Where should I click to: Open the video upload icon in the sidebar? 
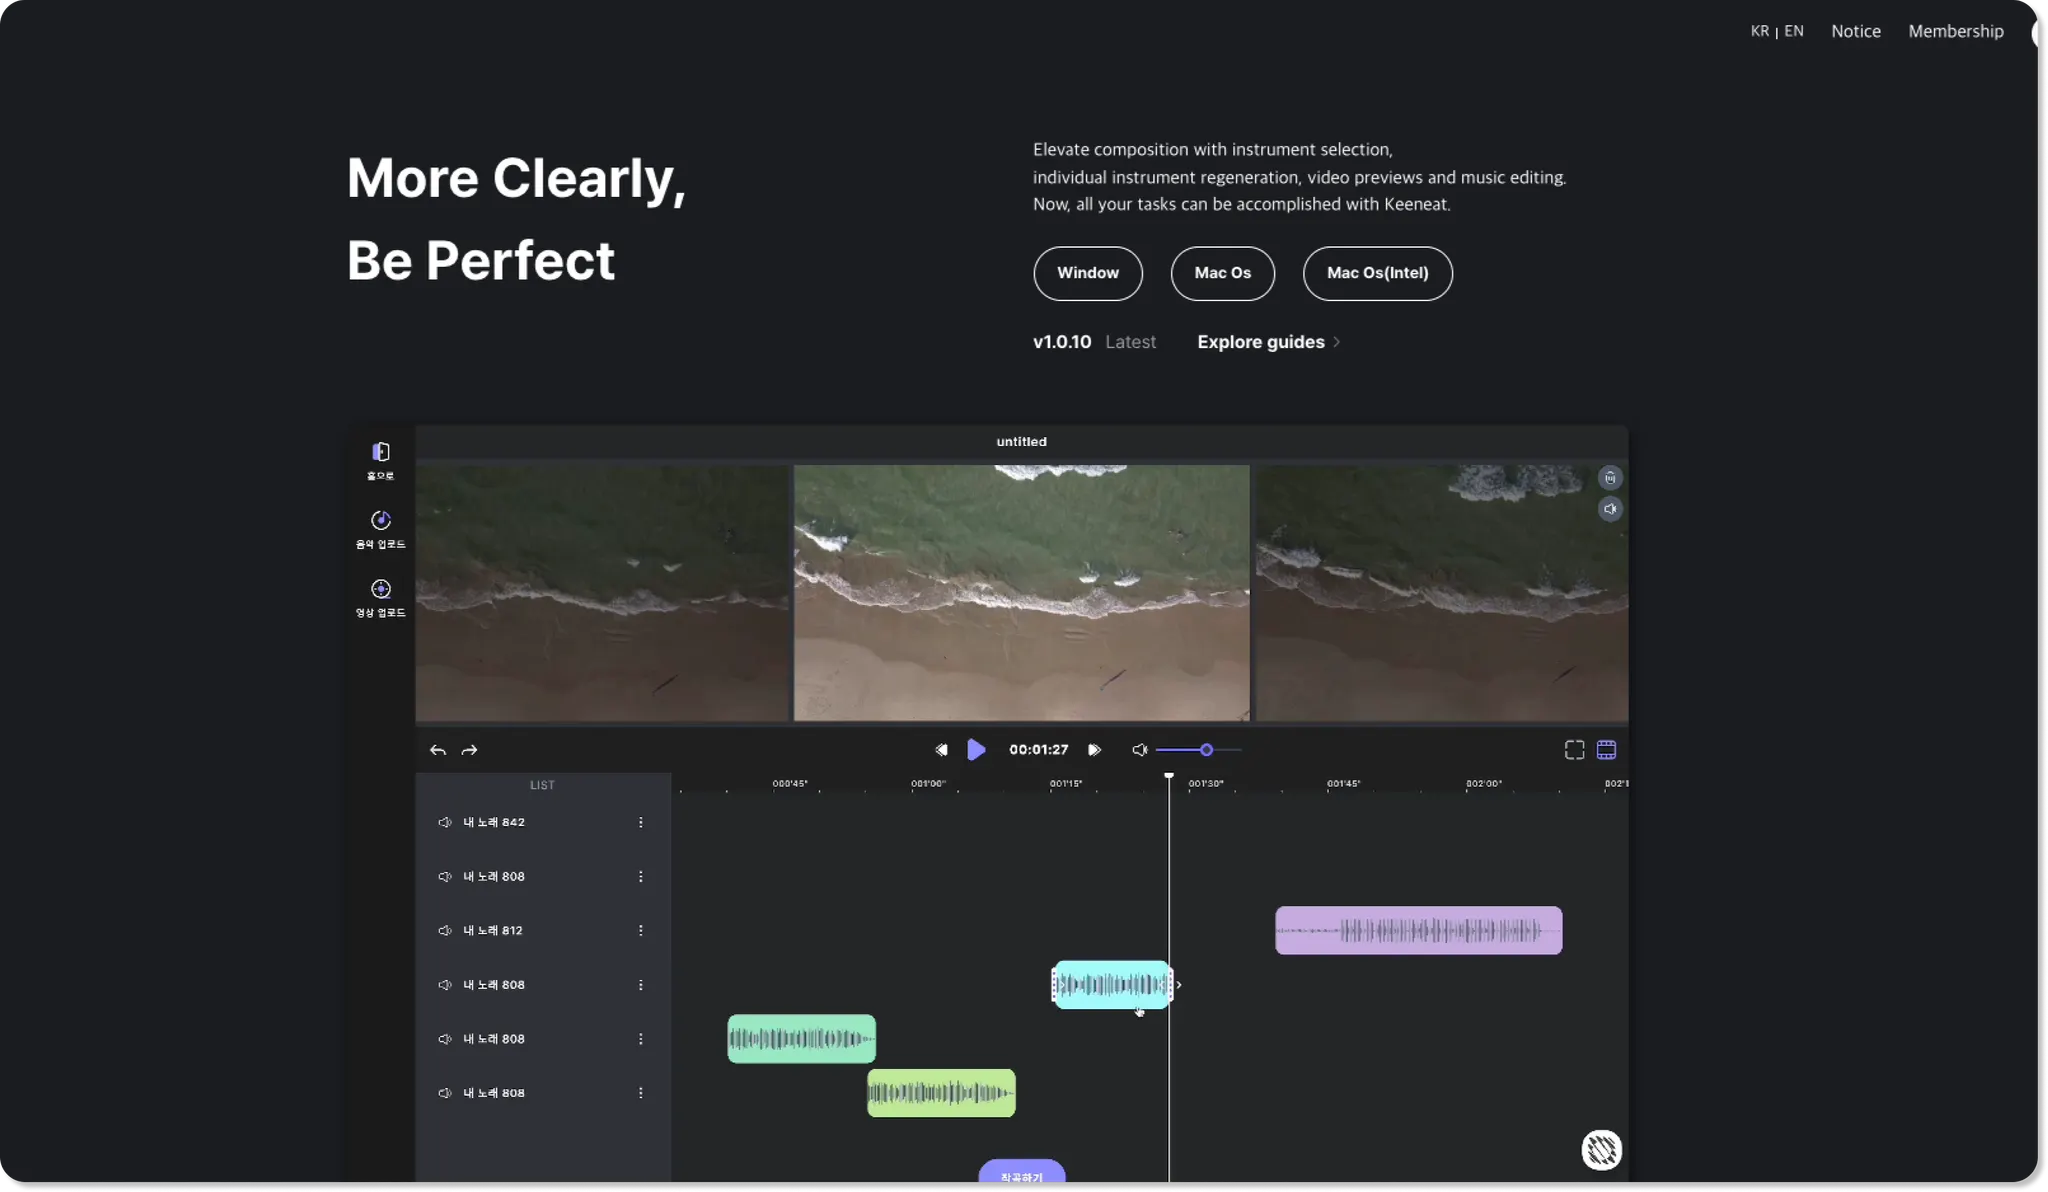[x=380, y=589]
